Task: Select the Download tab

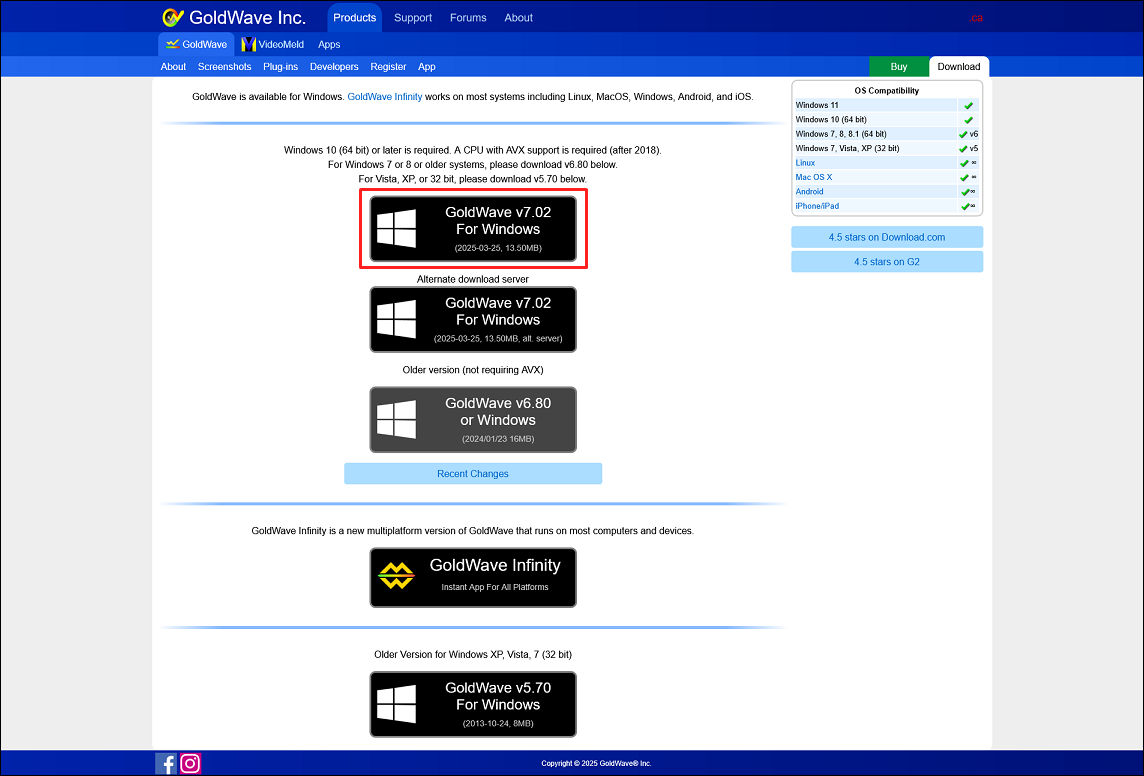Action: (959, 66)
